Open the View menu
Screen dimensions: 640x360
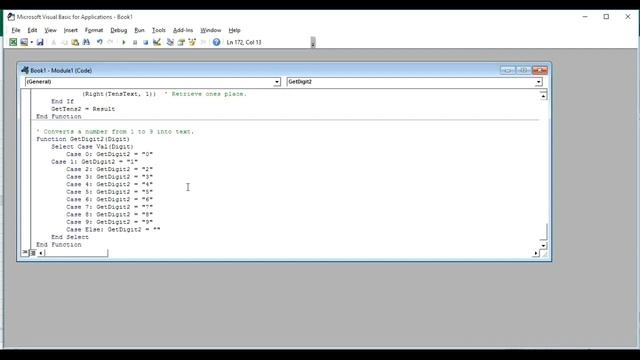pyautogui.click(x=51, y=30)
